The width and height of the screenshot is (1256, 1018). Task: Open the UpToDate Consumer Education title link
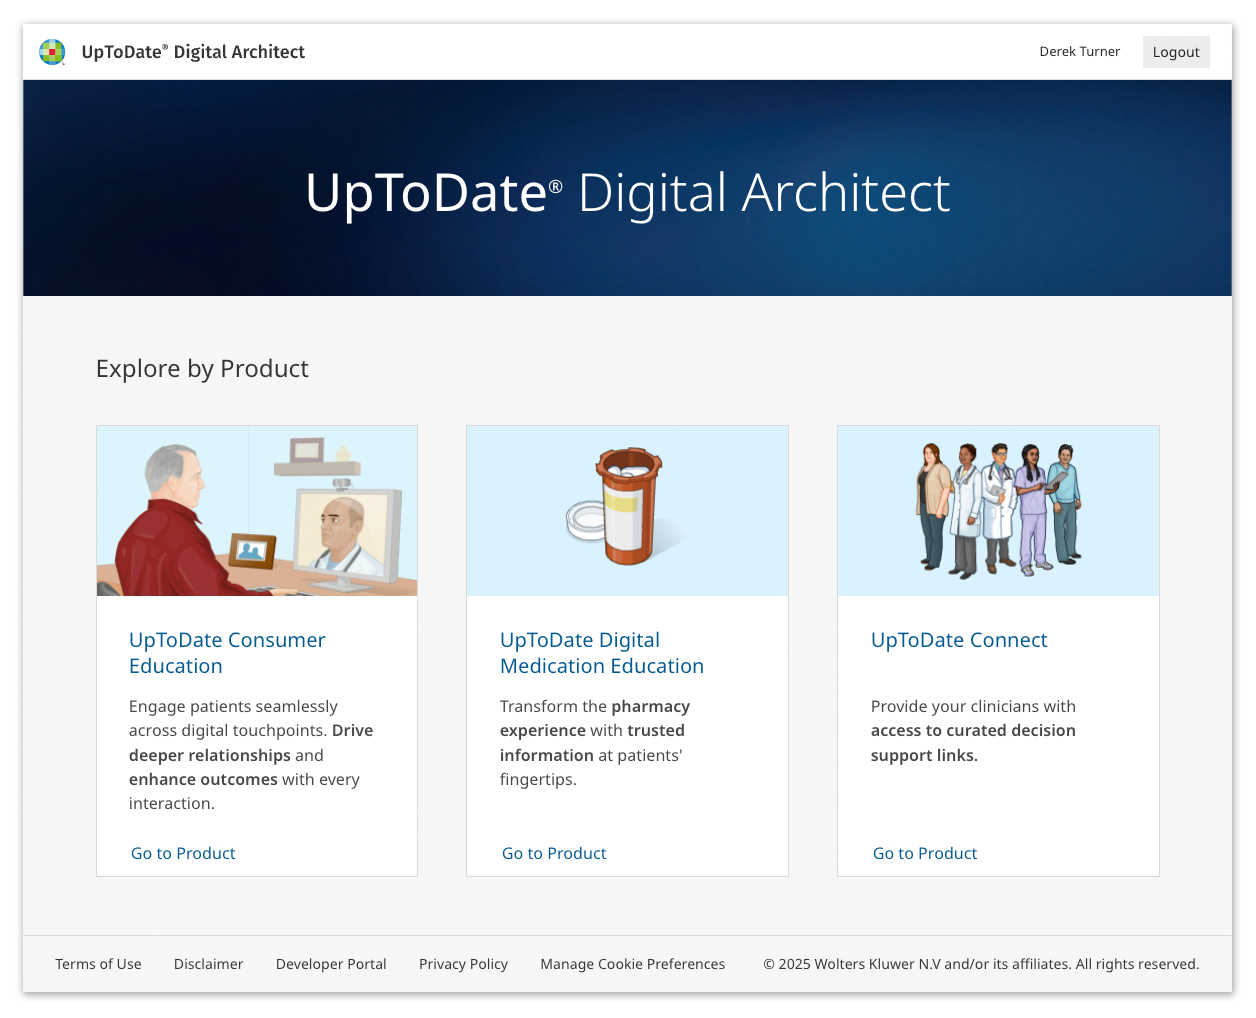227,653
